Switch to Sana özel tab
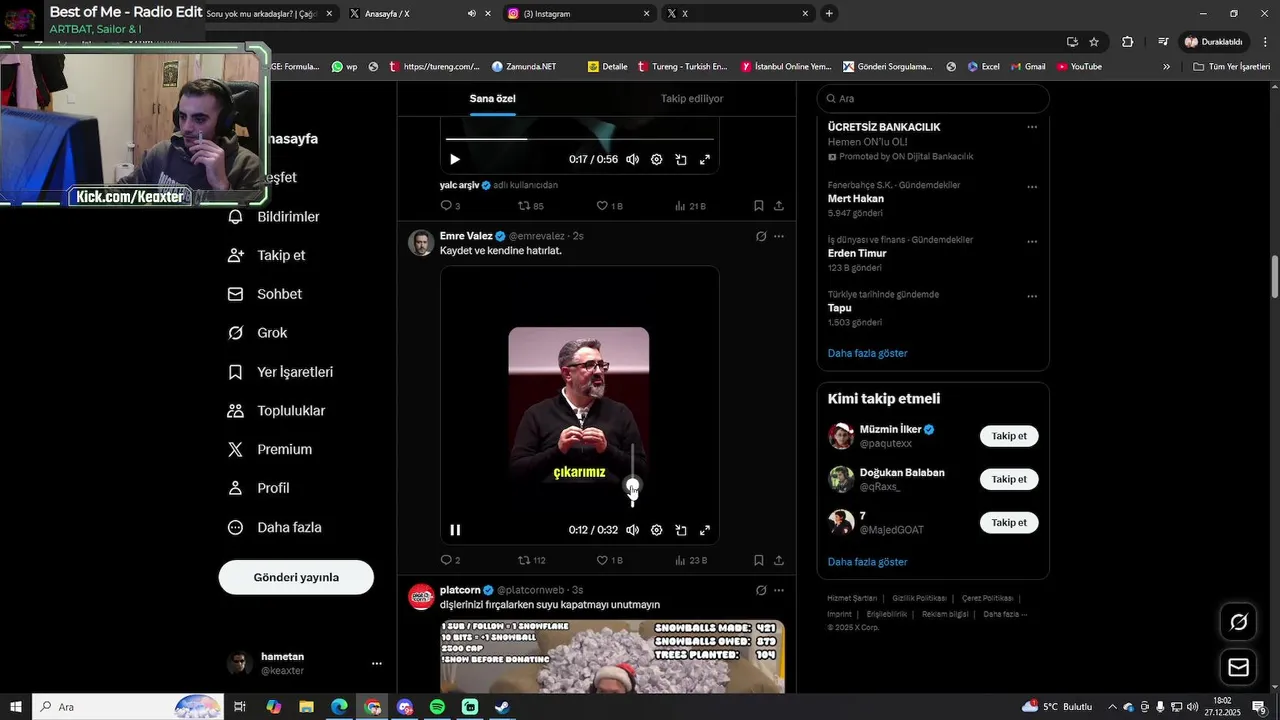The width and height of the screenshot is (1280, 720). 492,99
